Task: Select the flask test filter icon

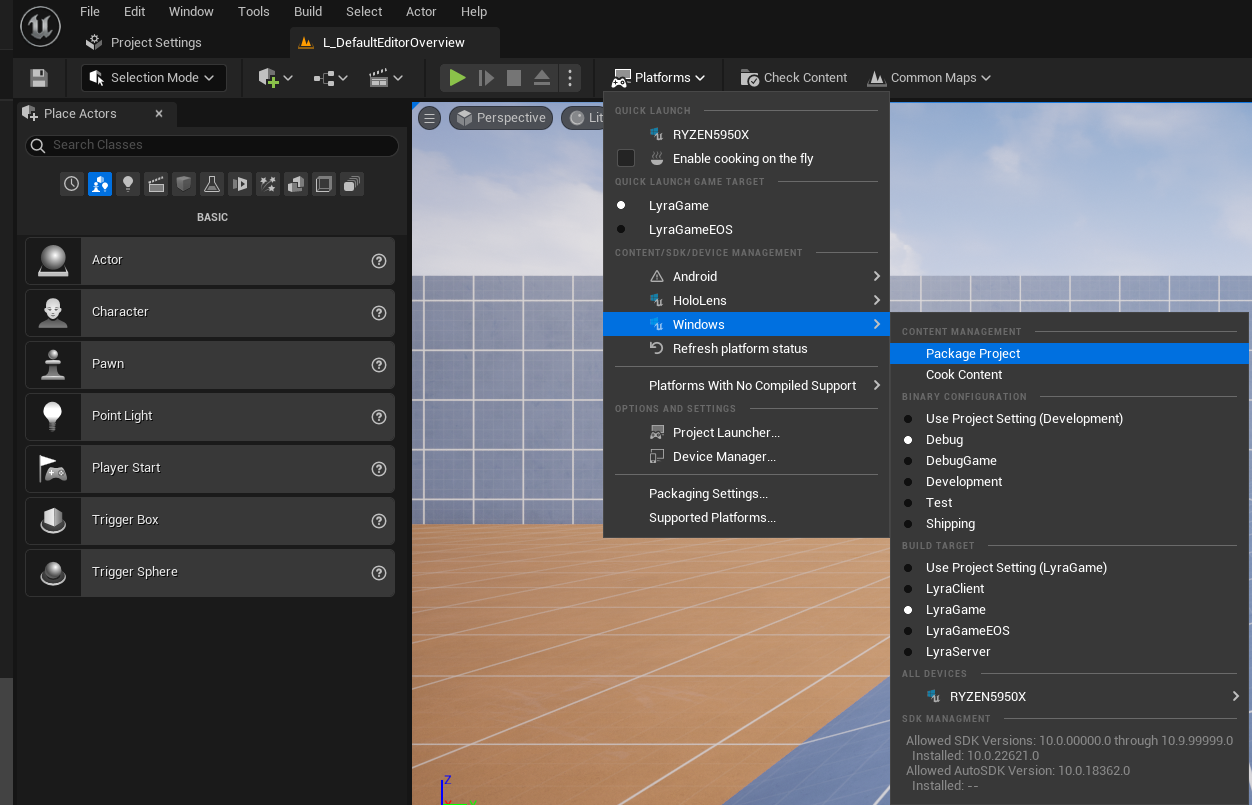Action: pyautogui.click(x=211, y=184)
